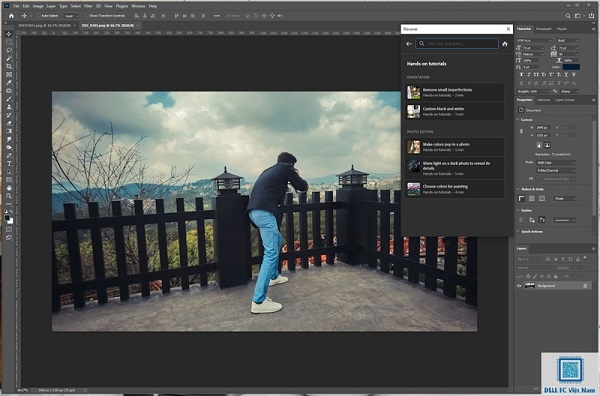Select the Path Selection tool
Image resolution: width=600 pixels, height=396 pixels.
[9, 171]
